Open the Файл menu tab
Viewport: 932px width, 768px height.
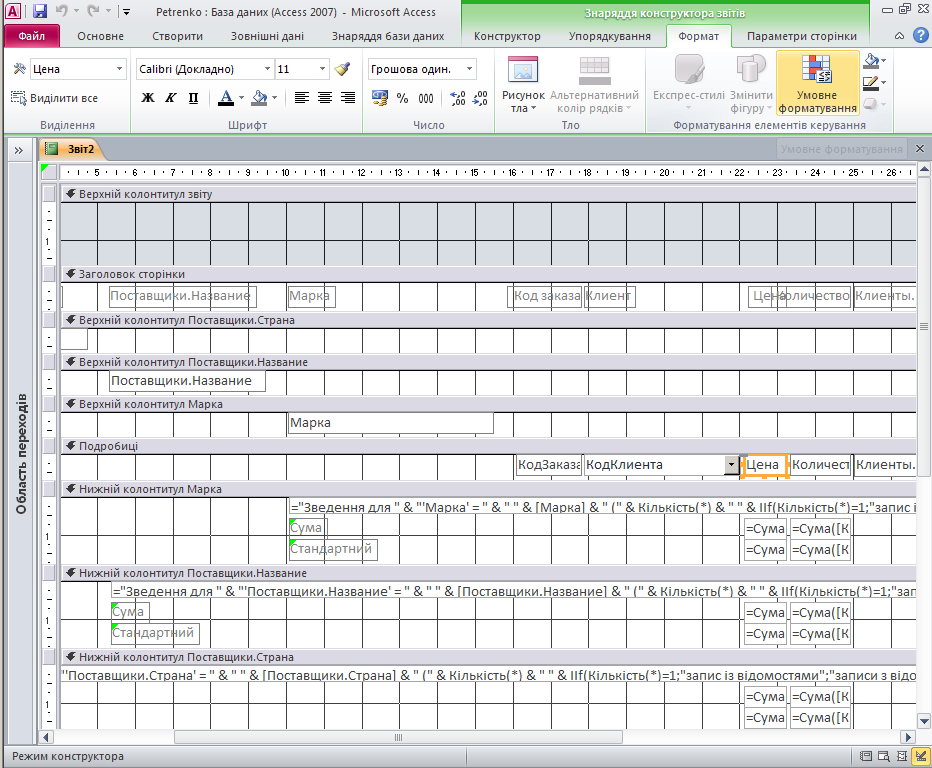click(x=32, y=36)
